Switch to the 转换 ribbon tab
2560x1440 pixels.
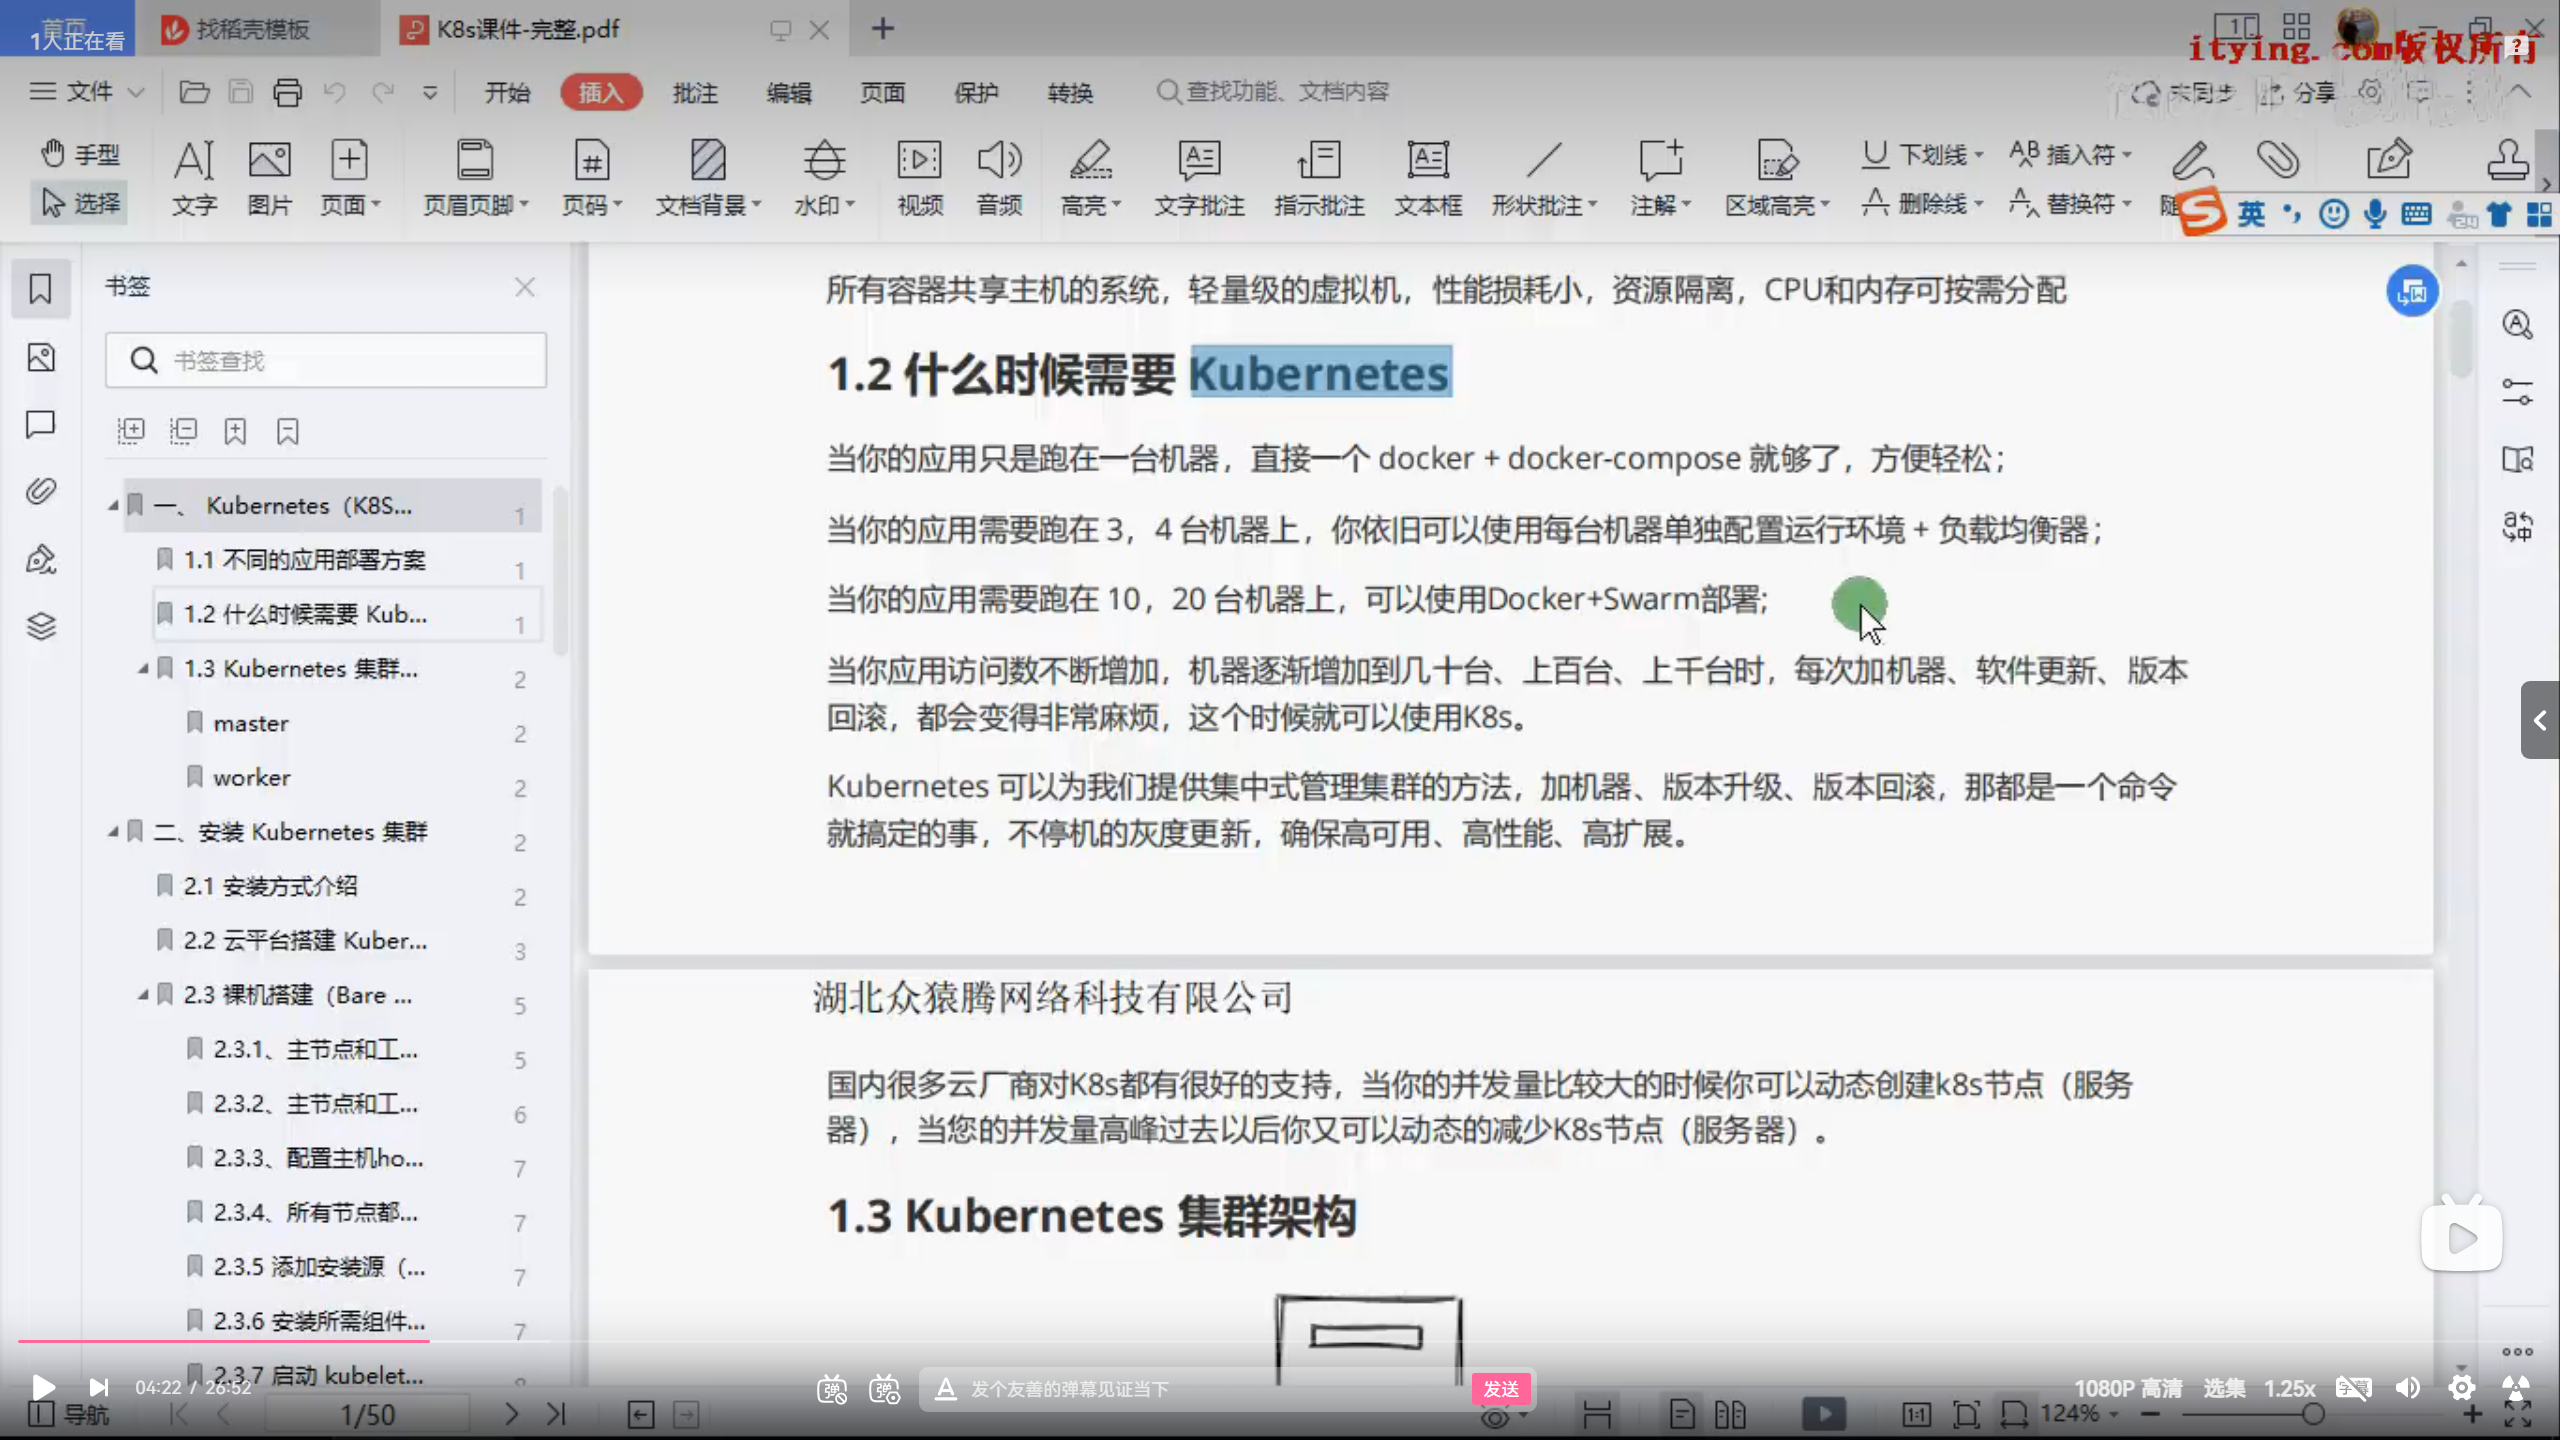pyautogui.click(x=1070, y=92)
